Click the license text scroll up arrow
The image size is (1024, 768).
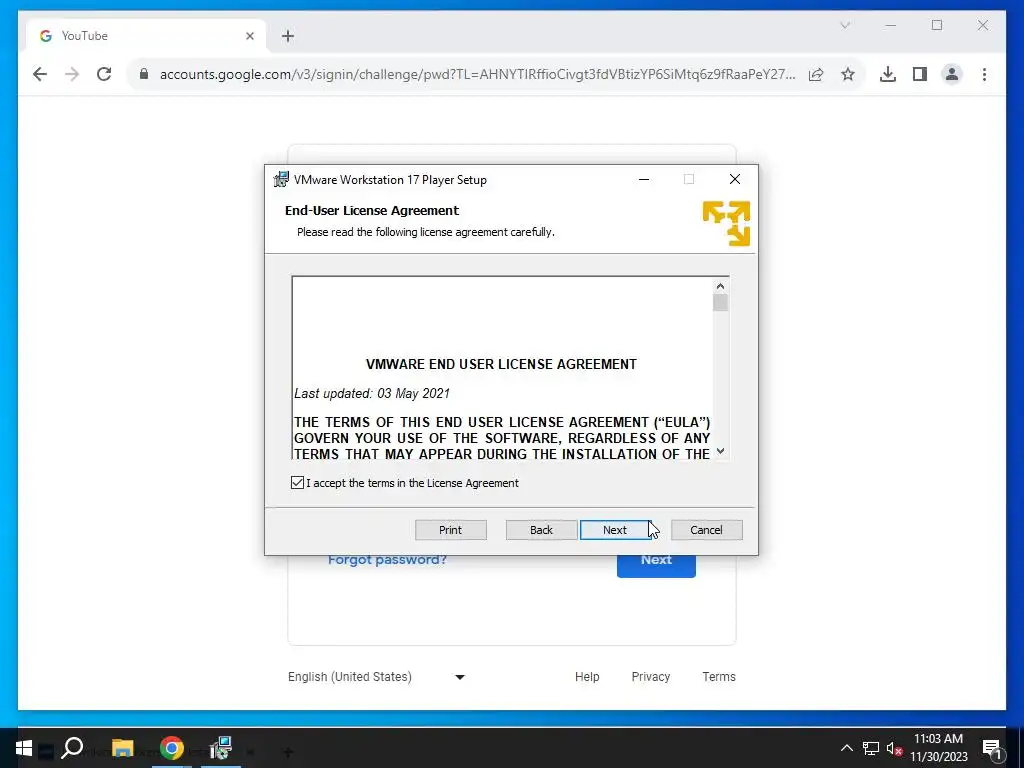[720, 286]
